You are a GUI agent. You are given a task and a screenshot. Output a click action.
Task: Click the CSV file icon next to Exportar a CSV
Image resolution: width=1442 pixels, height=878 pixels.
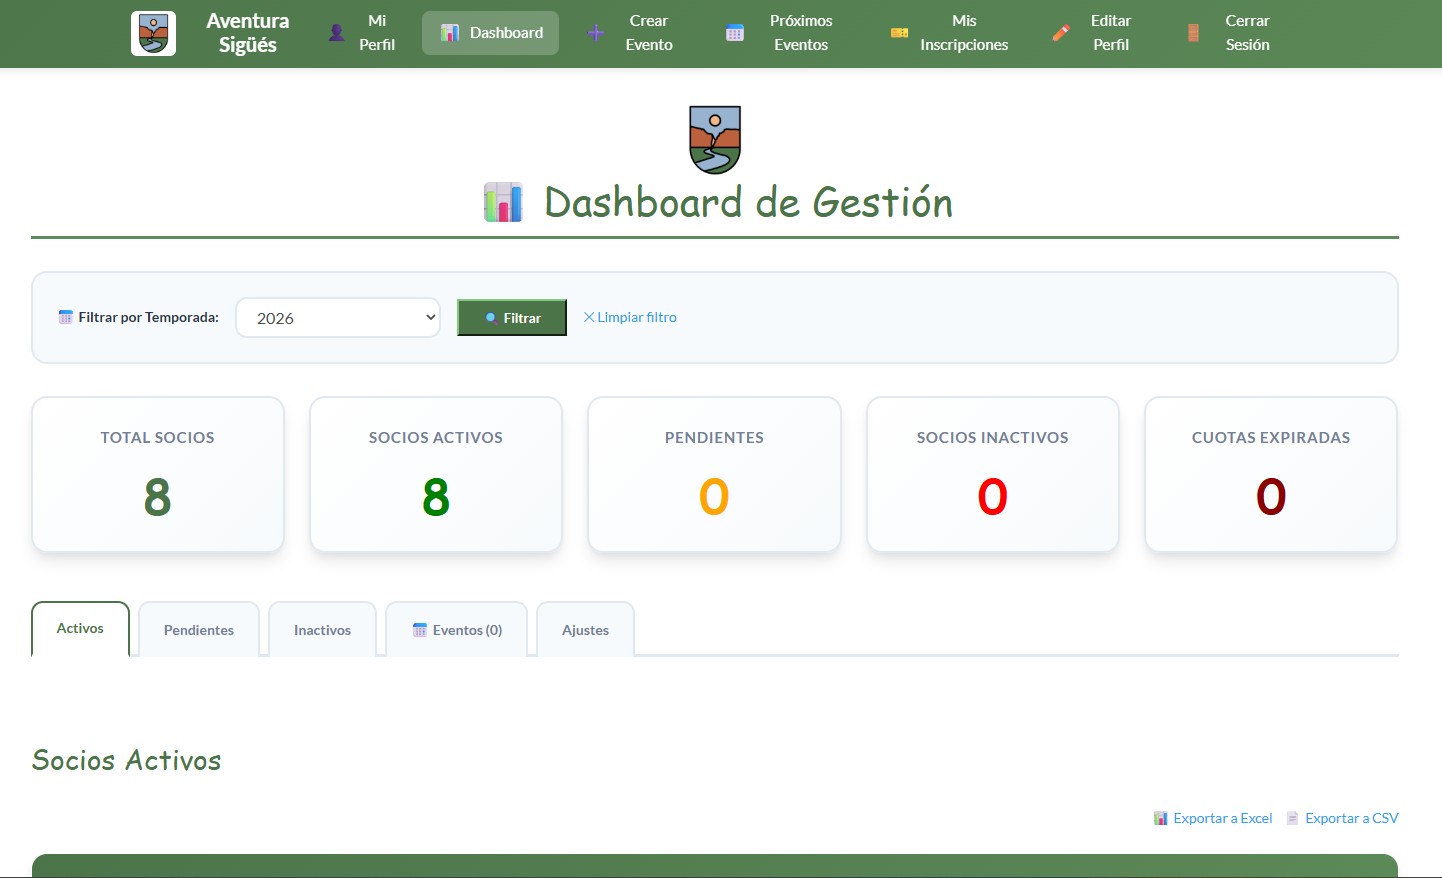point(1293,818)
